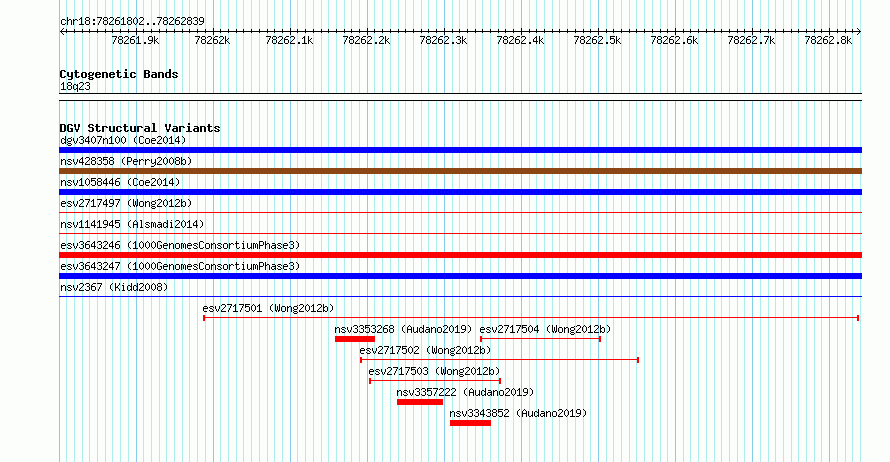Click the 78262k ruler tick label
This screenshot has height=462, width=890.
[212, 40]
